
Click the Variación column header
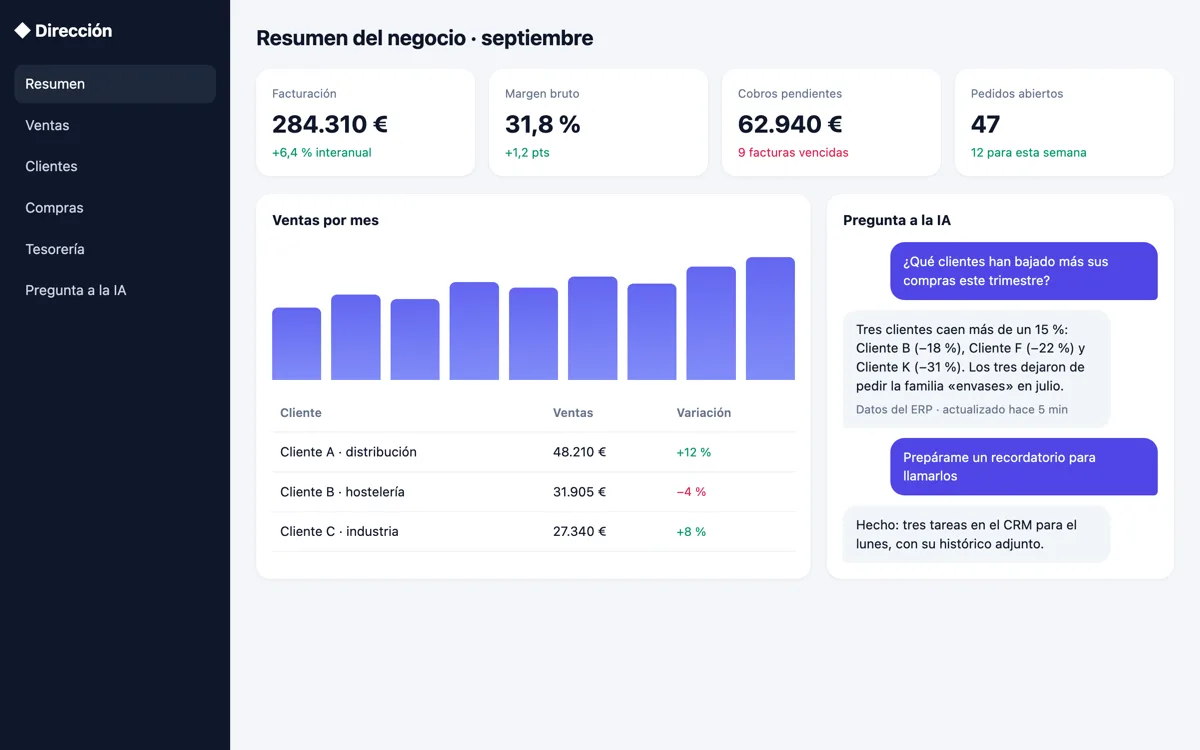coord(704,413)
